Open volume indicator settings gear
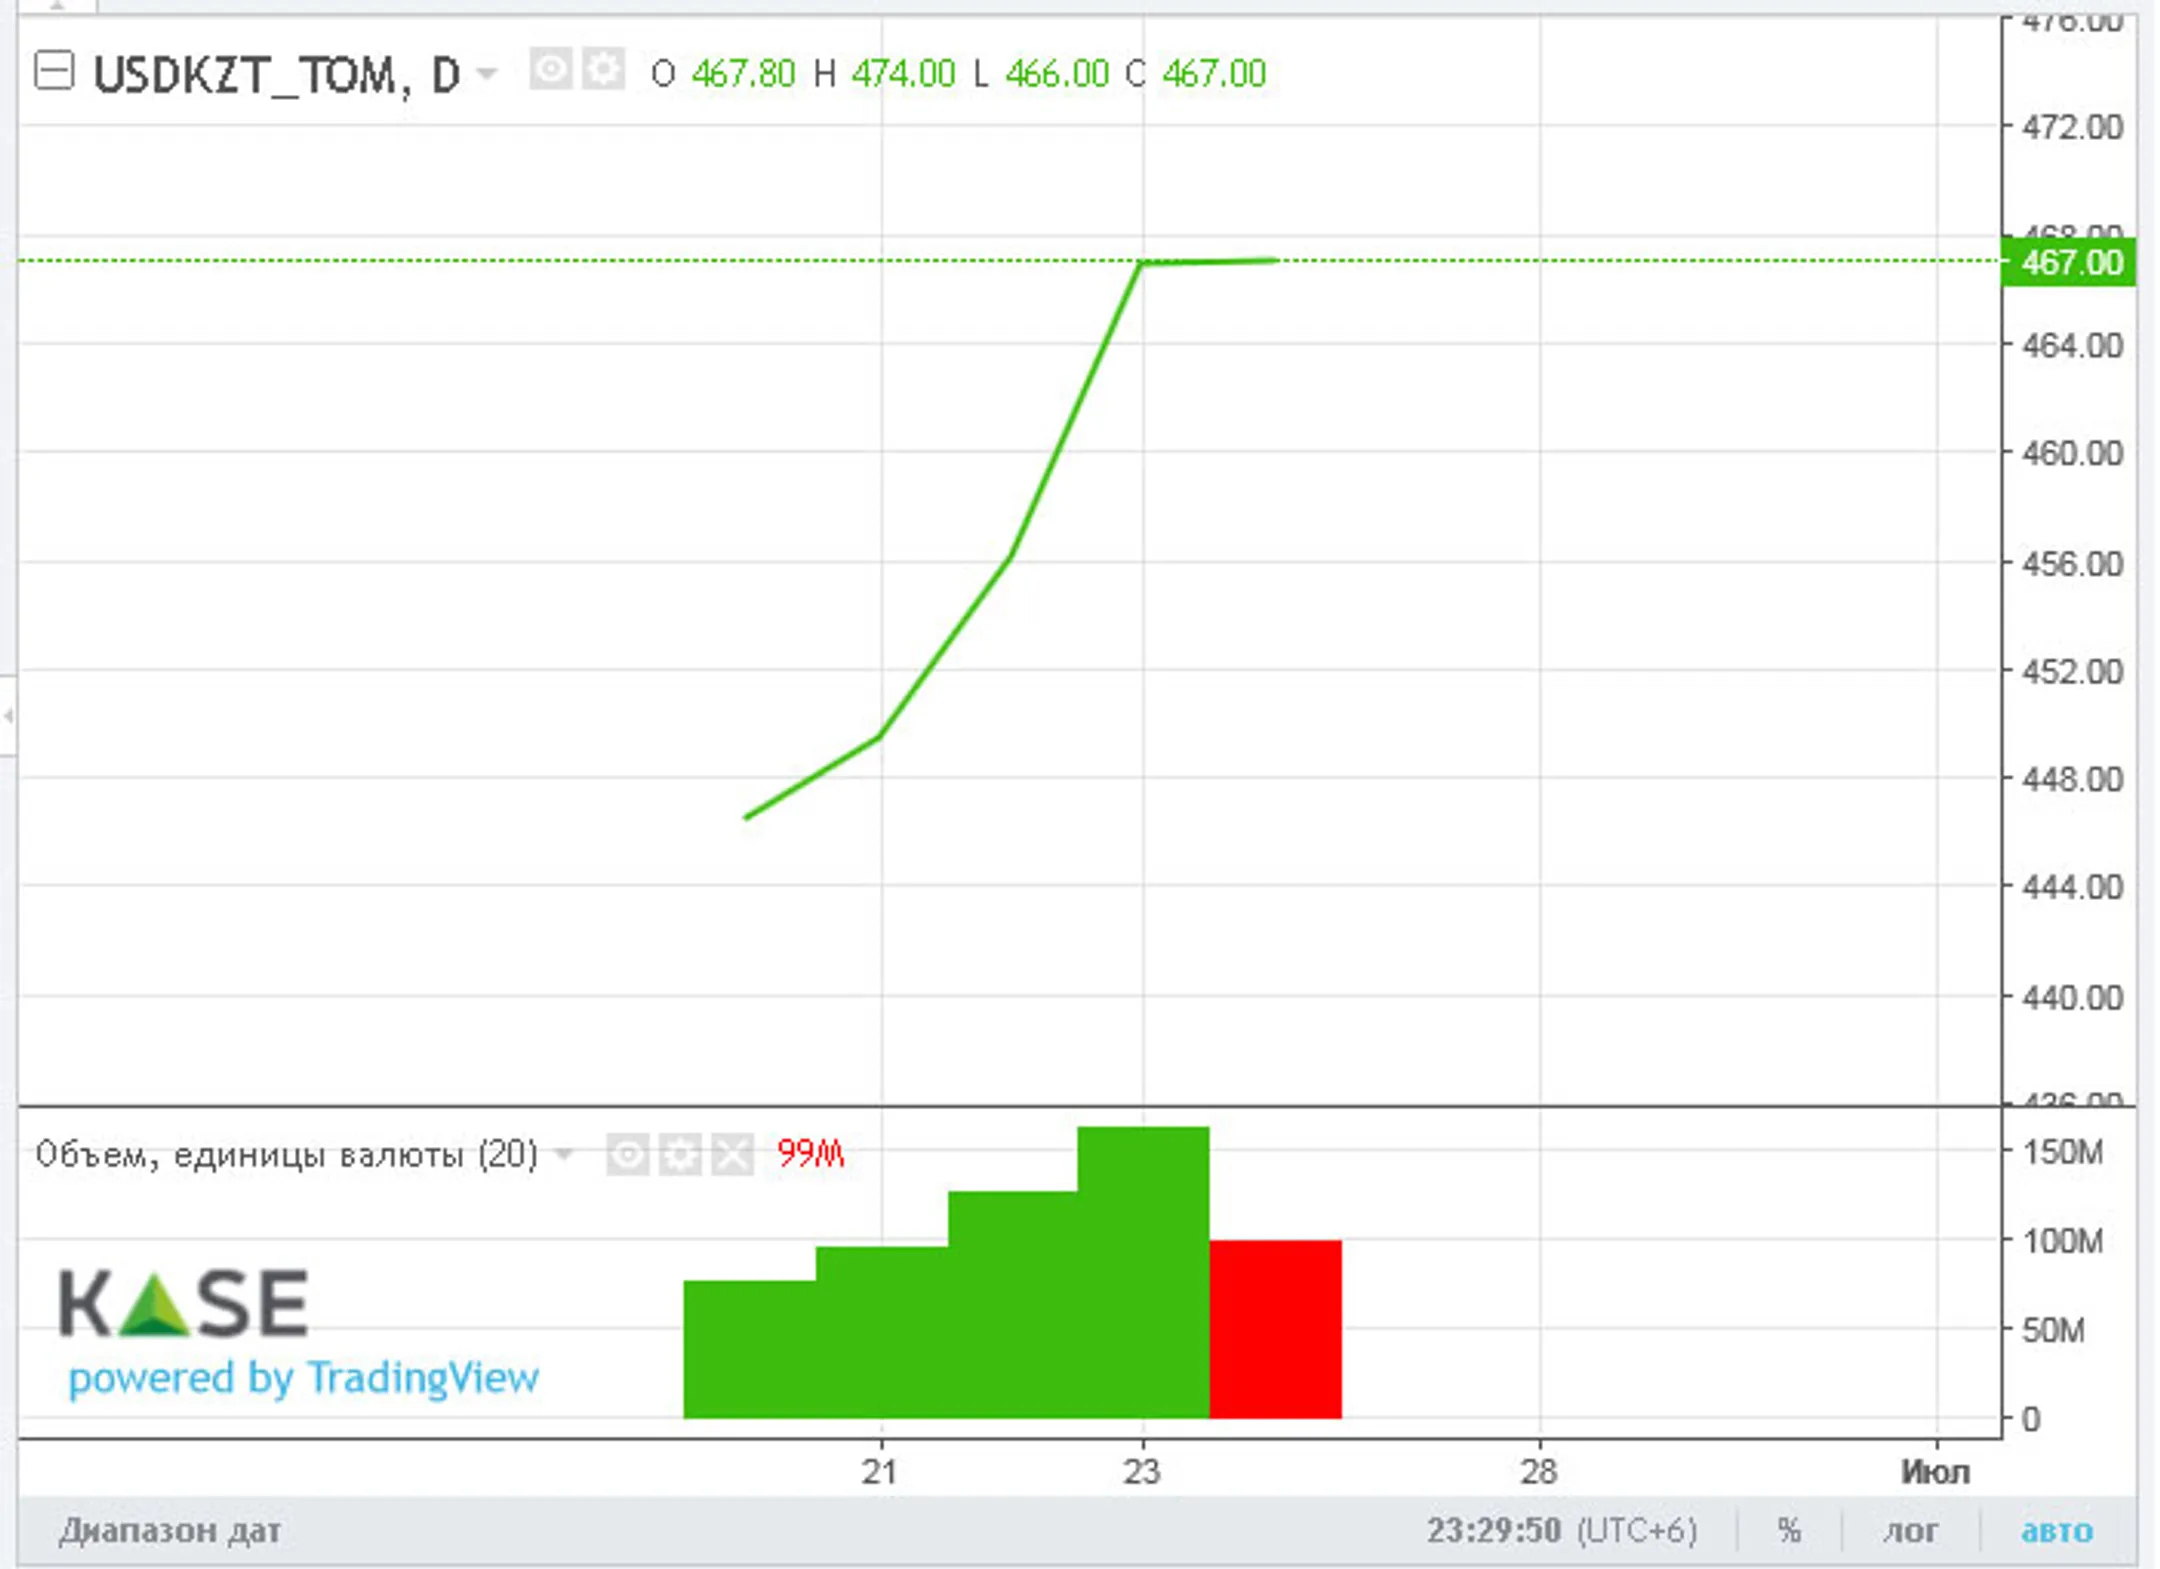 point(680,1155)
